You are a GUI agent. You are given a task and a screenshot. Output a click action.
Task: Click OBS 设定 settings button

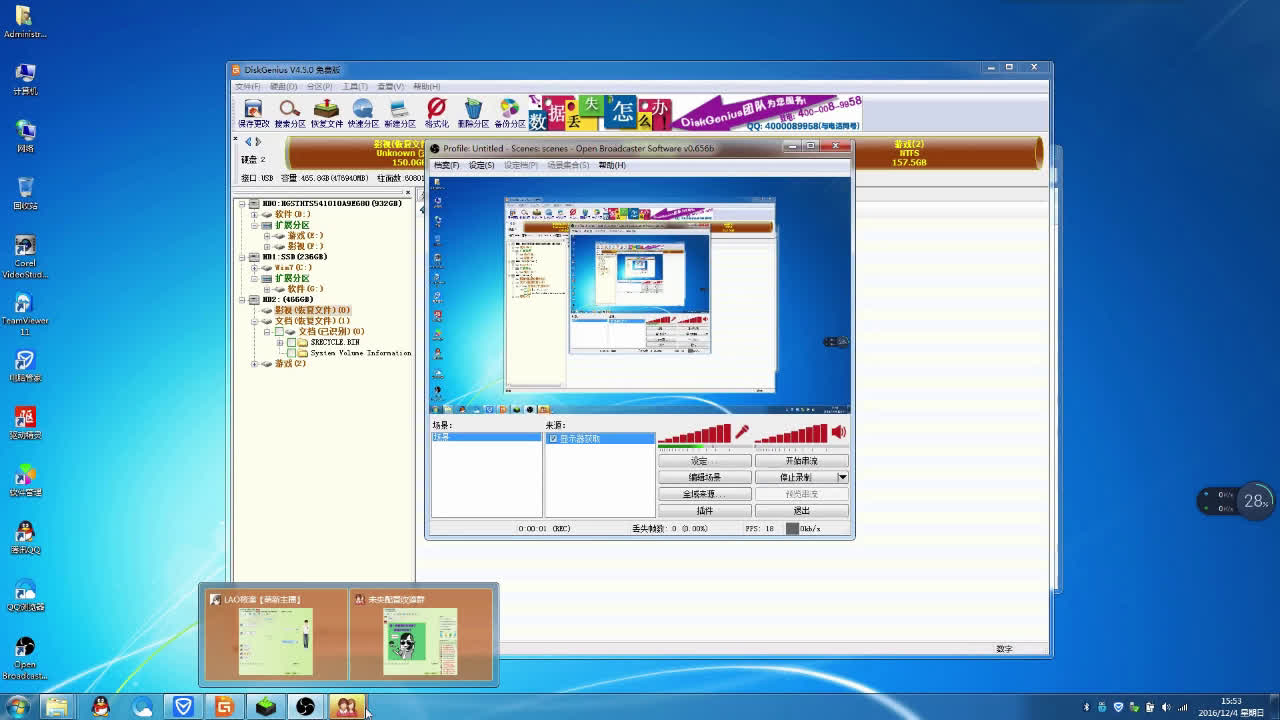(704, 461)
